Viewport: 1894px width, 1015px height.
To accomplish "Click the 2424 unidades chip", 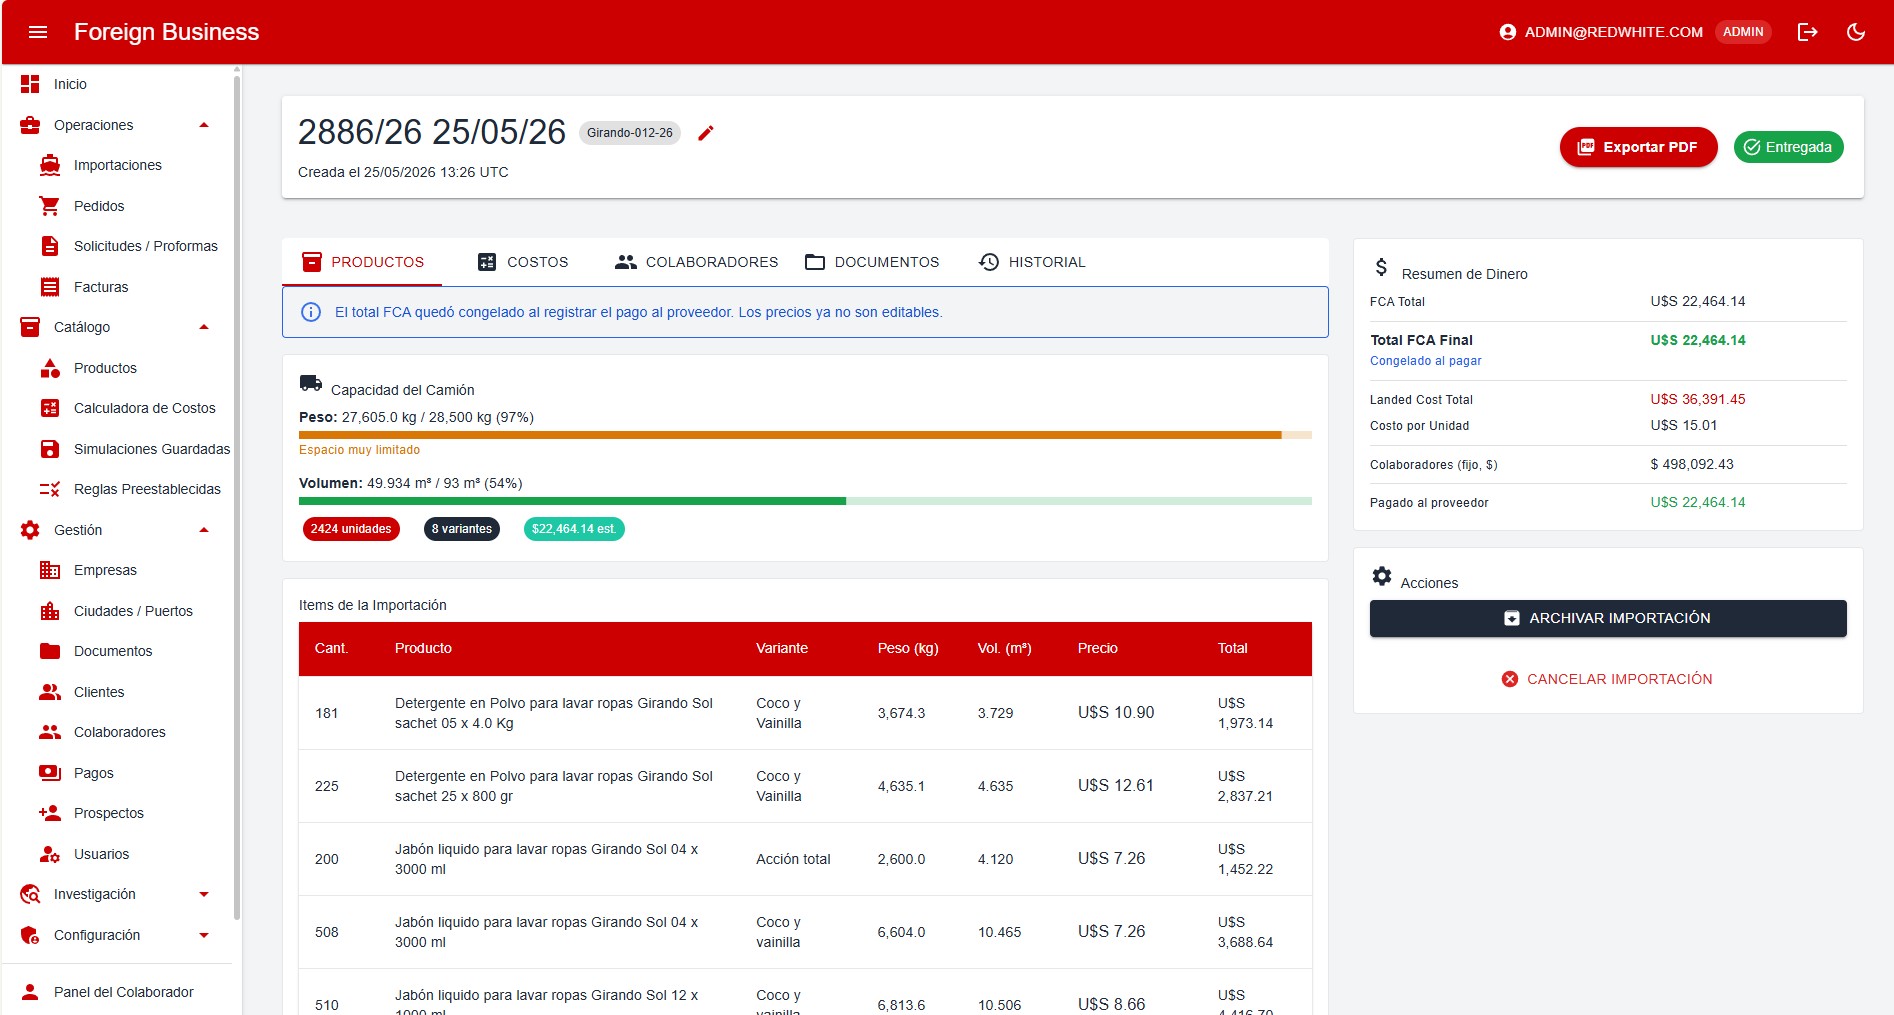I will click(351, 529).
